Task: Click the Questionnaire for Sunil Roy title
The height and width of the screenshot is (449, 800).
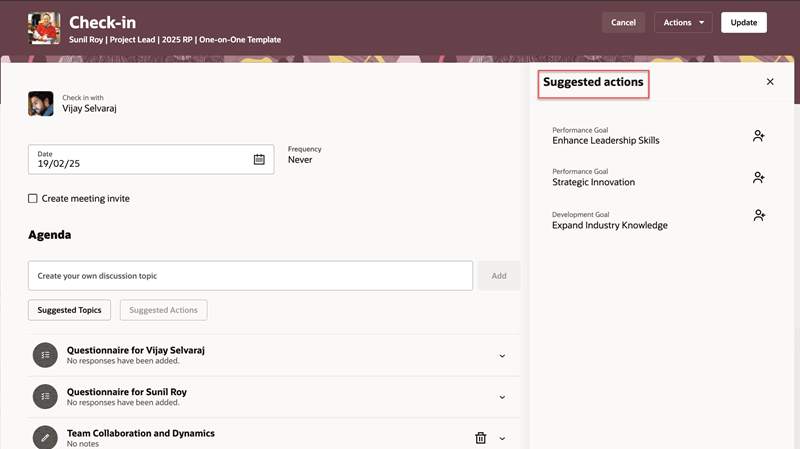Action: 127,392
